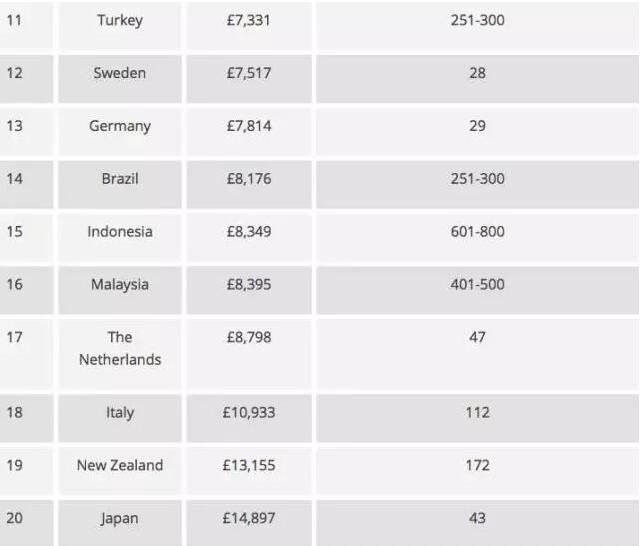Select the Japan cost £14,897
The image size is (641, 546).
pyautogui.click(x=249, y=518)
